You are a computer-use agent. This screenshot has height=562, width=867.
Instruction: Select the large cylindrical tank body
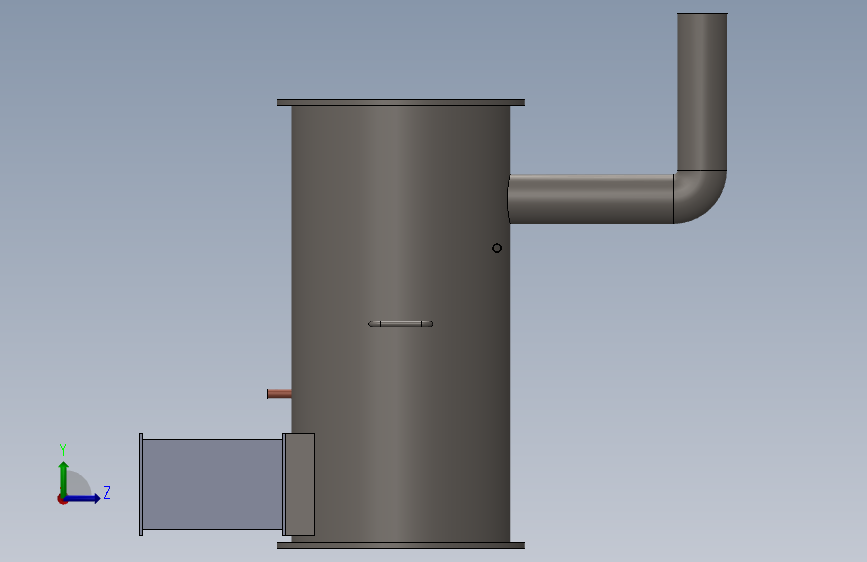click(400, 324)
